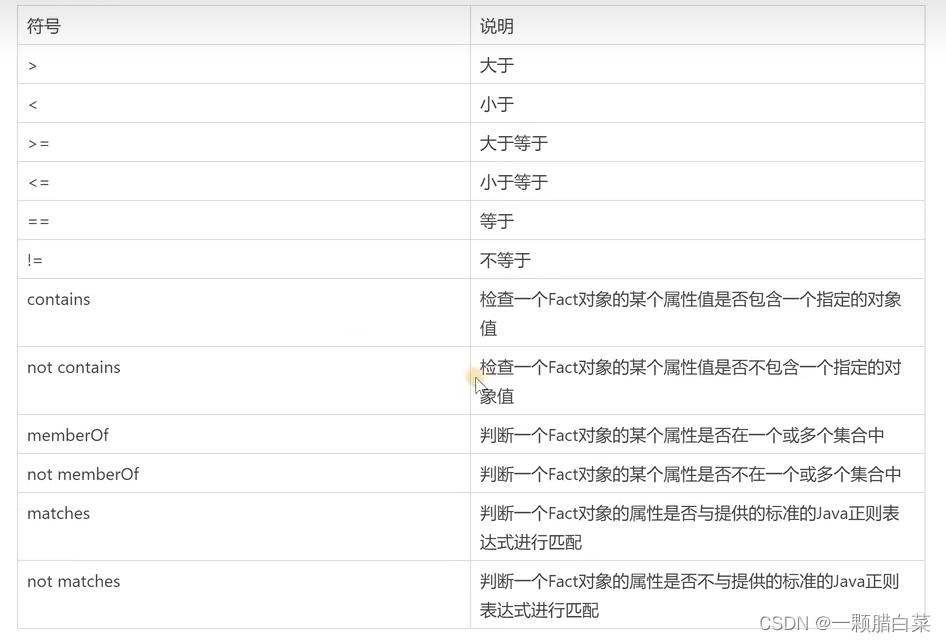The height and width of the screenshot is (642, 946).
Task: Click the contains operator cell
Action: [244, 313]
